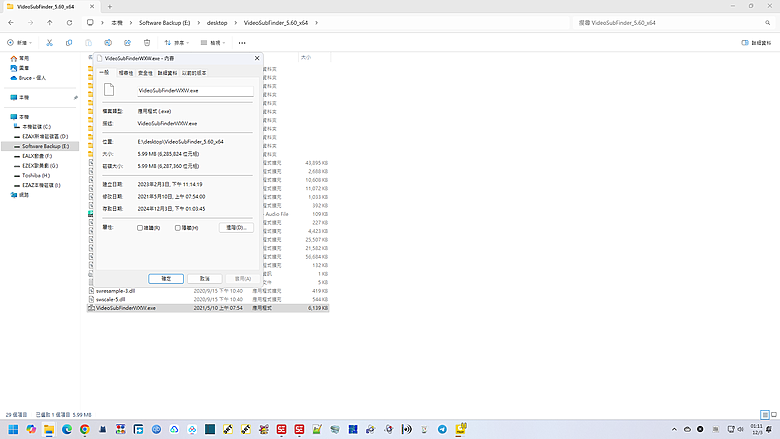Open the Sort dropdown in toolbar

[177, 43]
